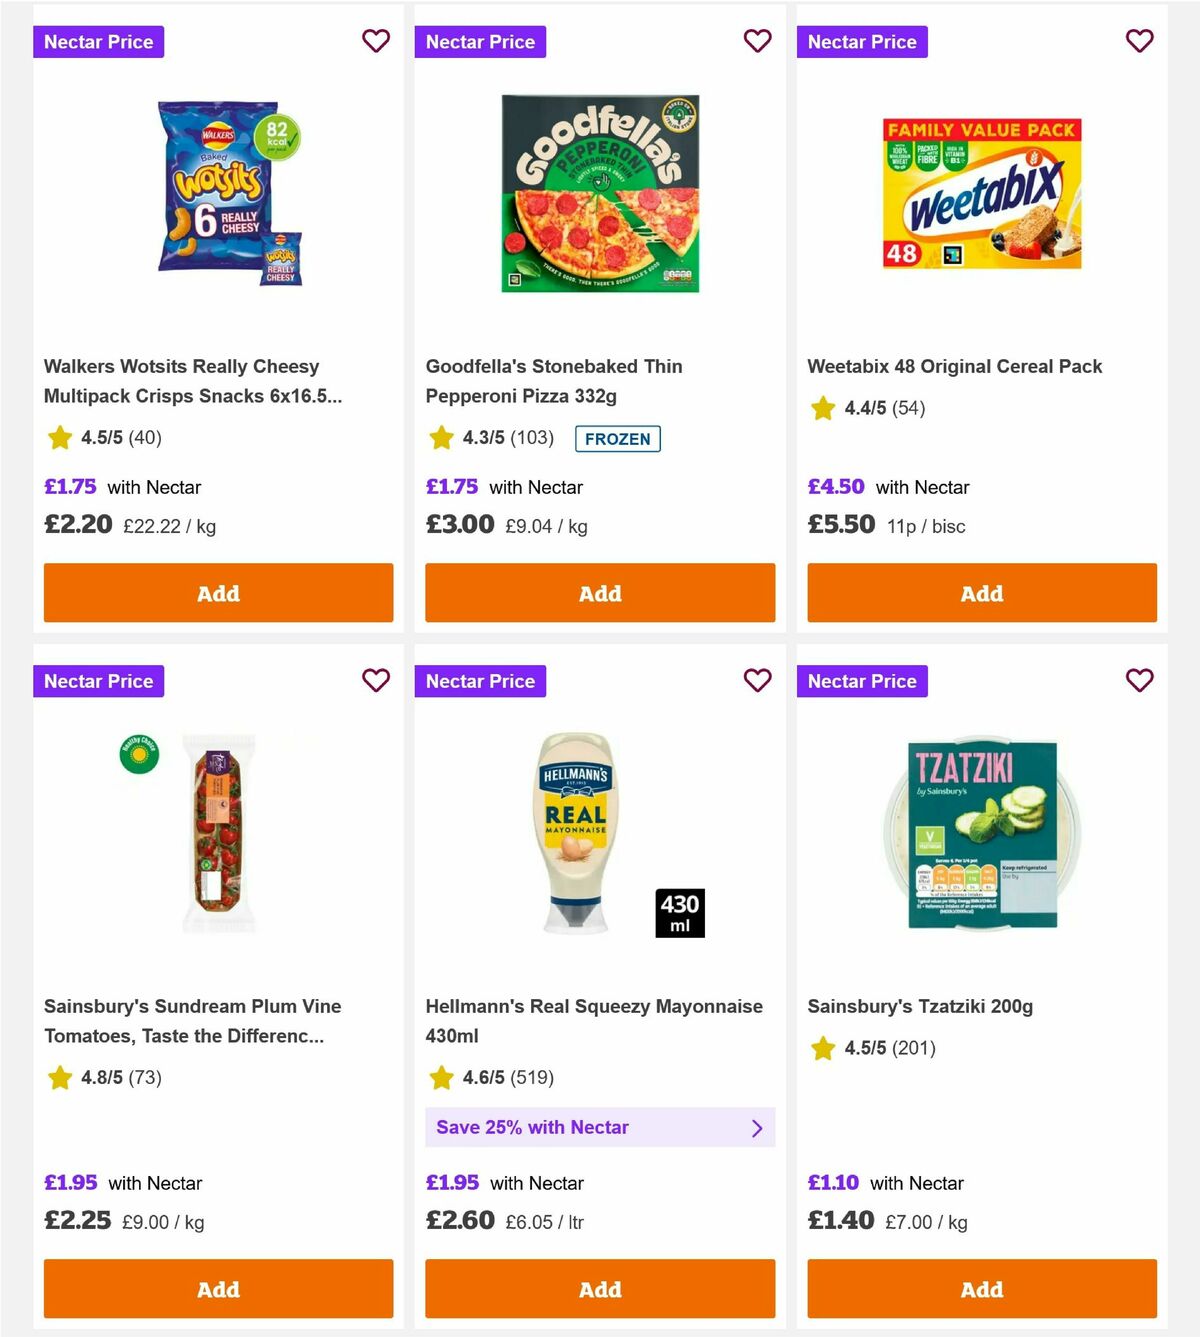
Task: Expand details via the chevron on the Nectar offer
Action: point(757,1127)
